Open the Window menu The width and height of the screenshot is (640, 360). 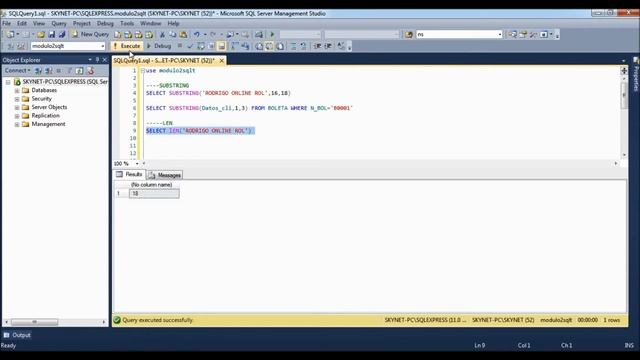tap(151, 23)
